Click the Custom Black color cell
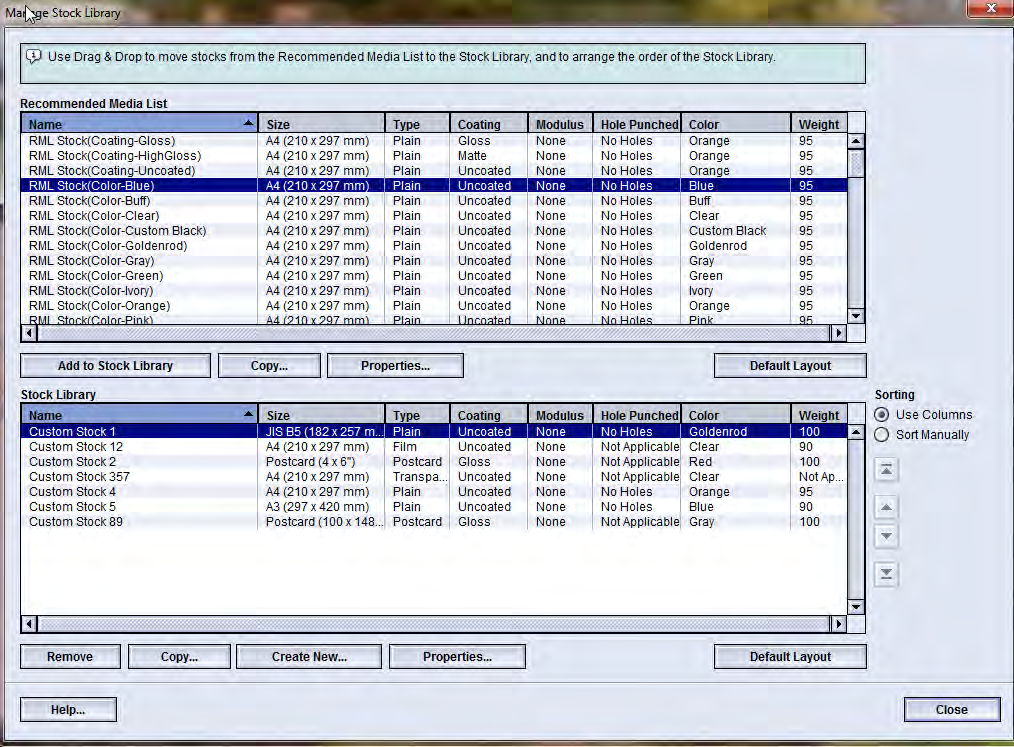1014x747 pixels. pos(736,231)
